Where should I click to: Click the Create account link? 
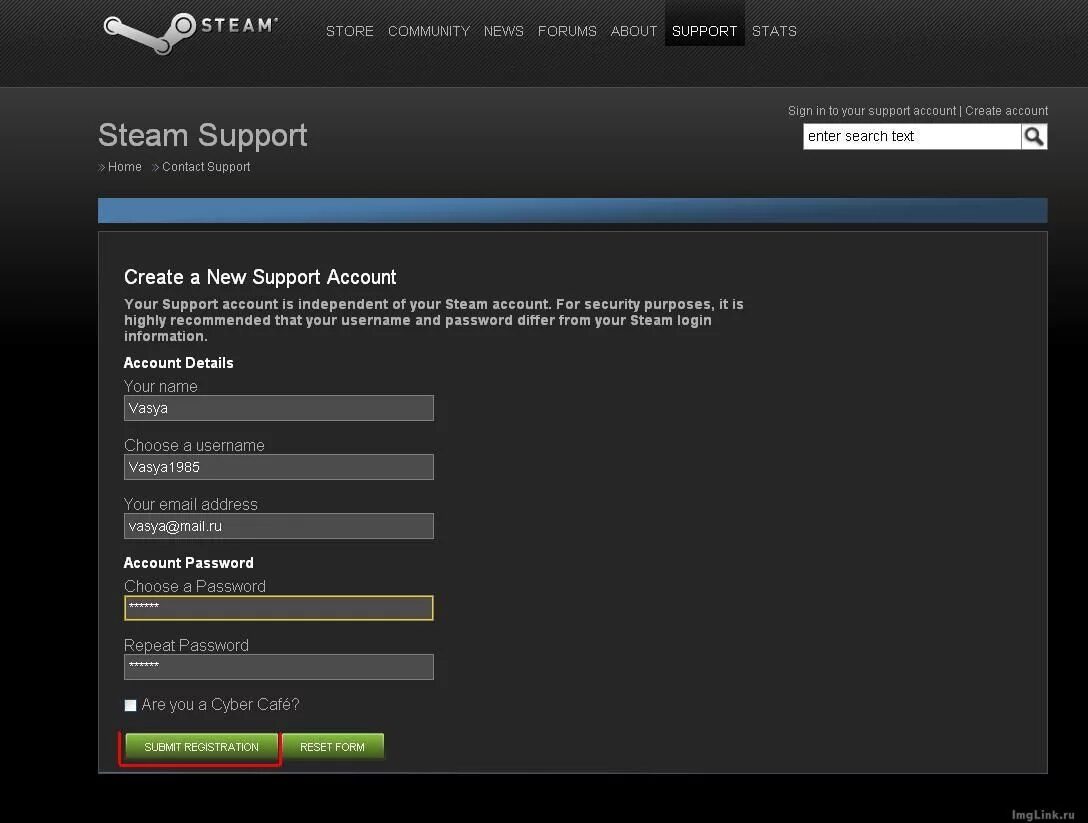pyautogui.click(x=1006, y=111)
